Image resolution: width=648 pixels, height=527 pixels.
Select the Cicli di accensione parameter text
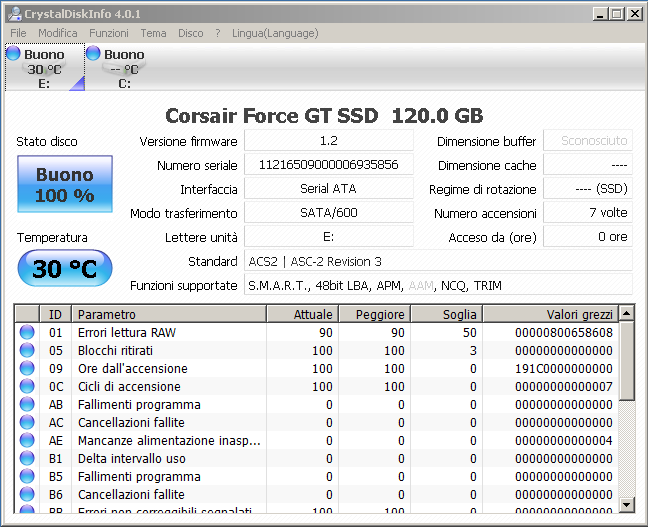point(129,386)
